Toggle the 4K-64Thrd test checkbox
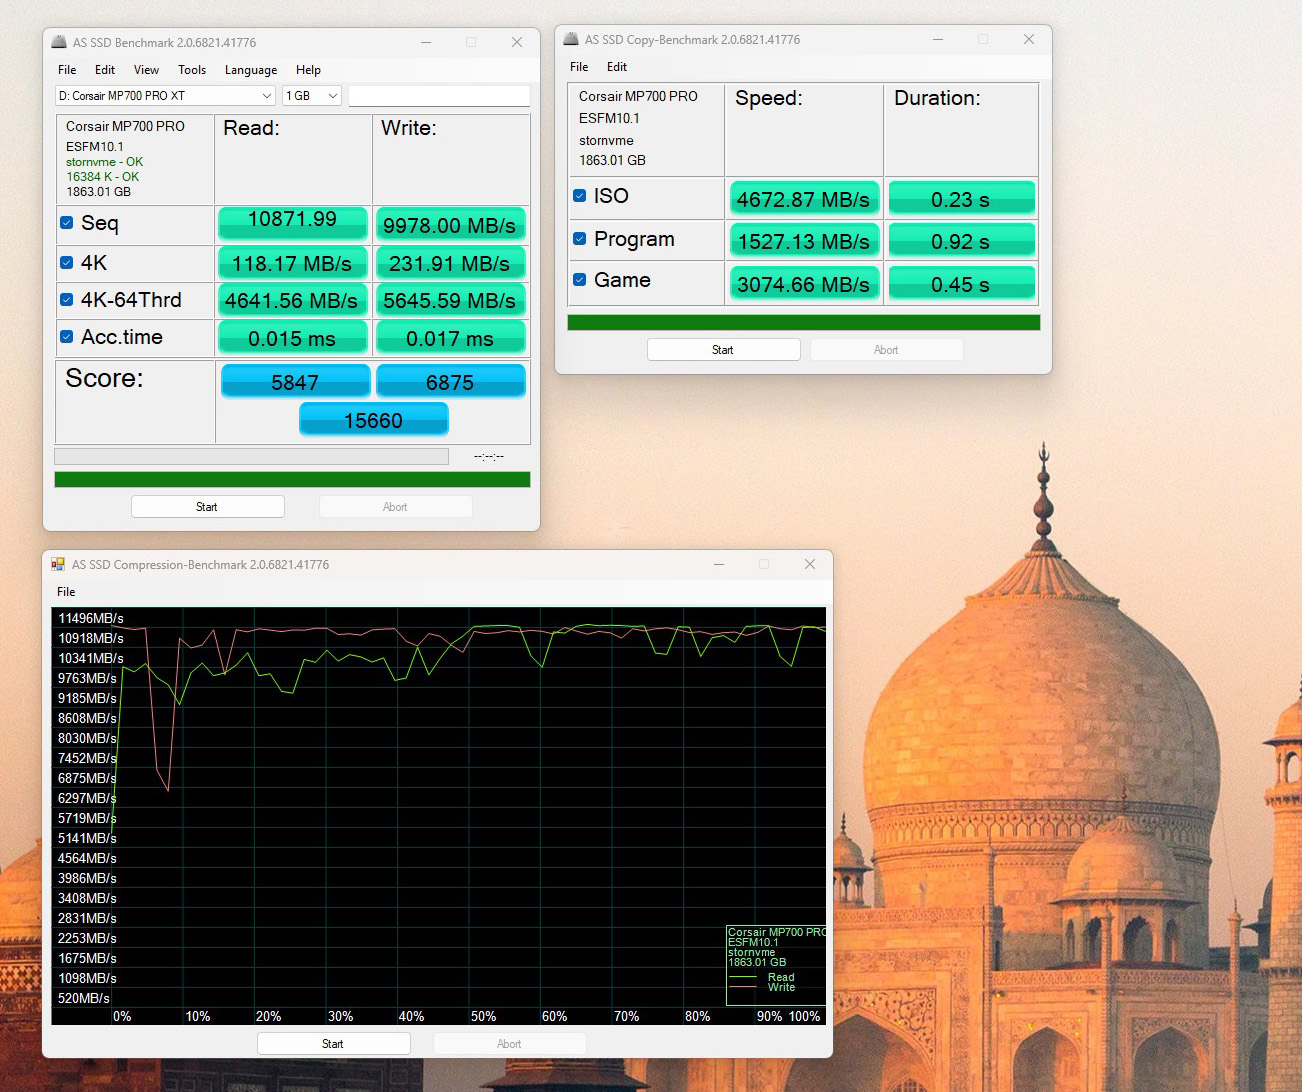This screenshot has height=1092, width=1302. [67, 300]
